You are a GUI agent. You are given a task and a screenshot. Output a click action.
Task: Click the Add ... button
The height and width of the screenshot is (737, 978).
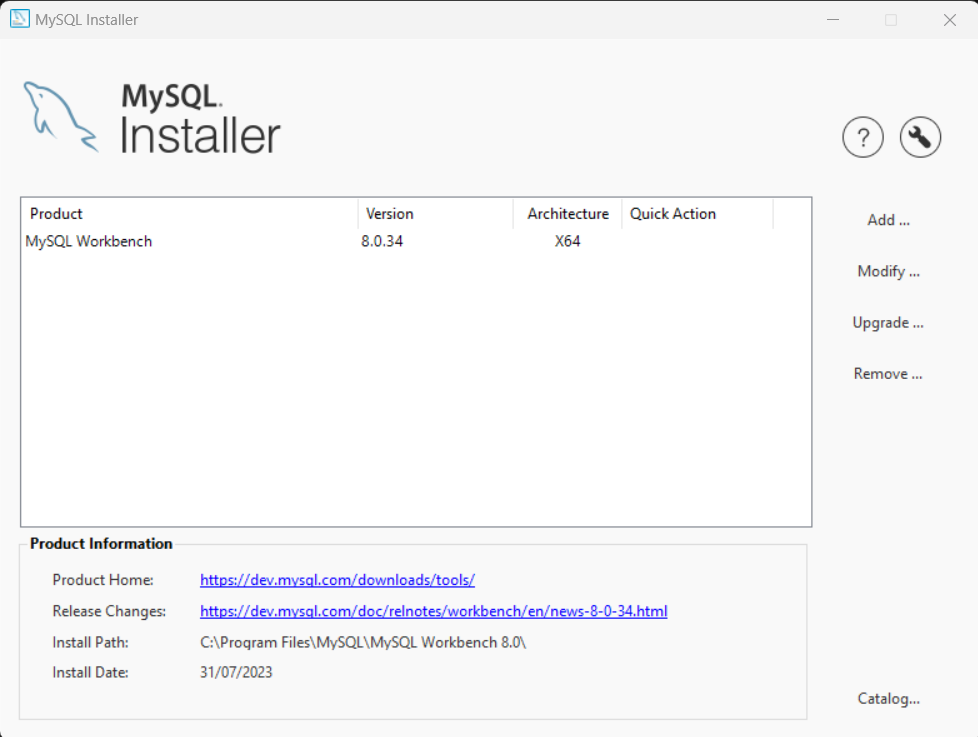coord(888,220)
